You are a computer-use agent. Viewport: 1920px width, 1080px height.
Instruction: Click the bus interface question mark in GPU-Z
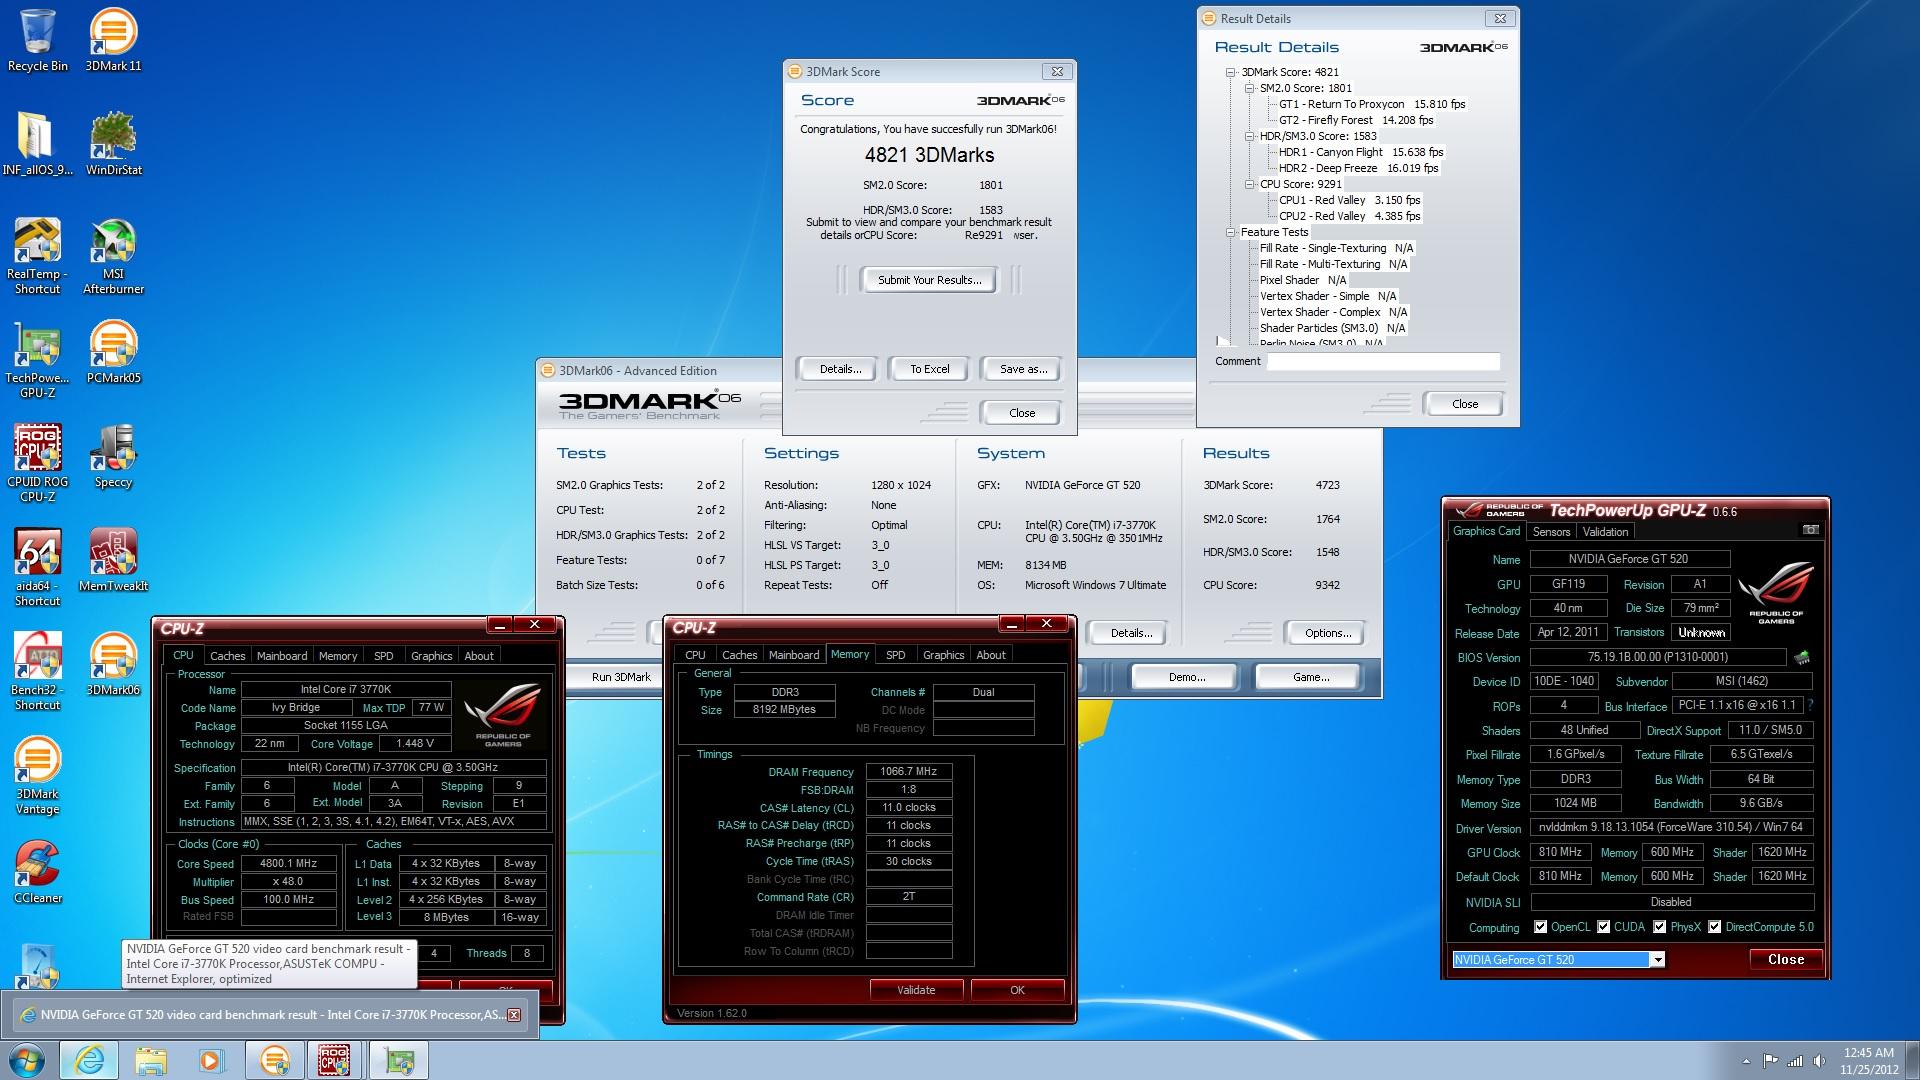click(x=1810, y=705)
